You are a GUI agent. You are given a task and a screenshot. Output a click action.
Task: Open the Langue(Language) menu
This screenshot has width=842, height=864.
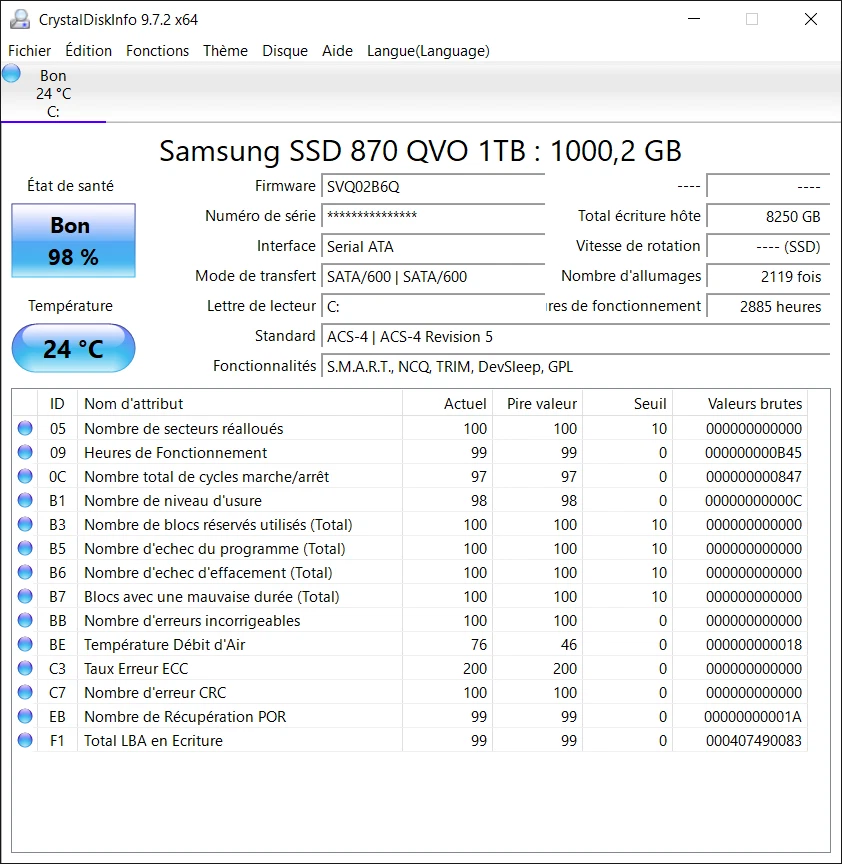(x=428, y=51)
